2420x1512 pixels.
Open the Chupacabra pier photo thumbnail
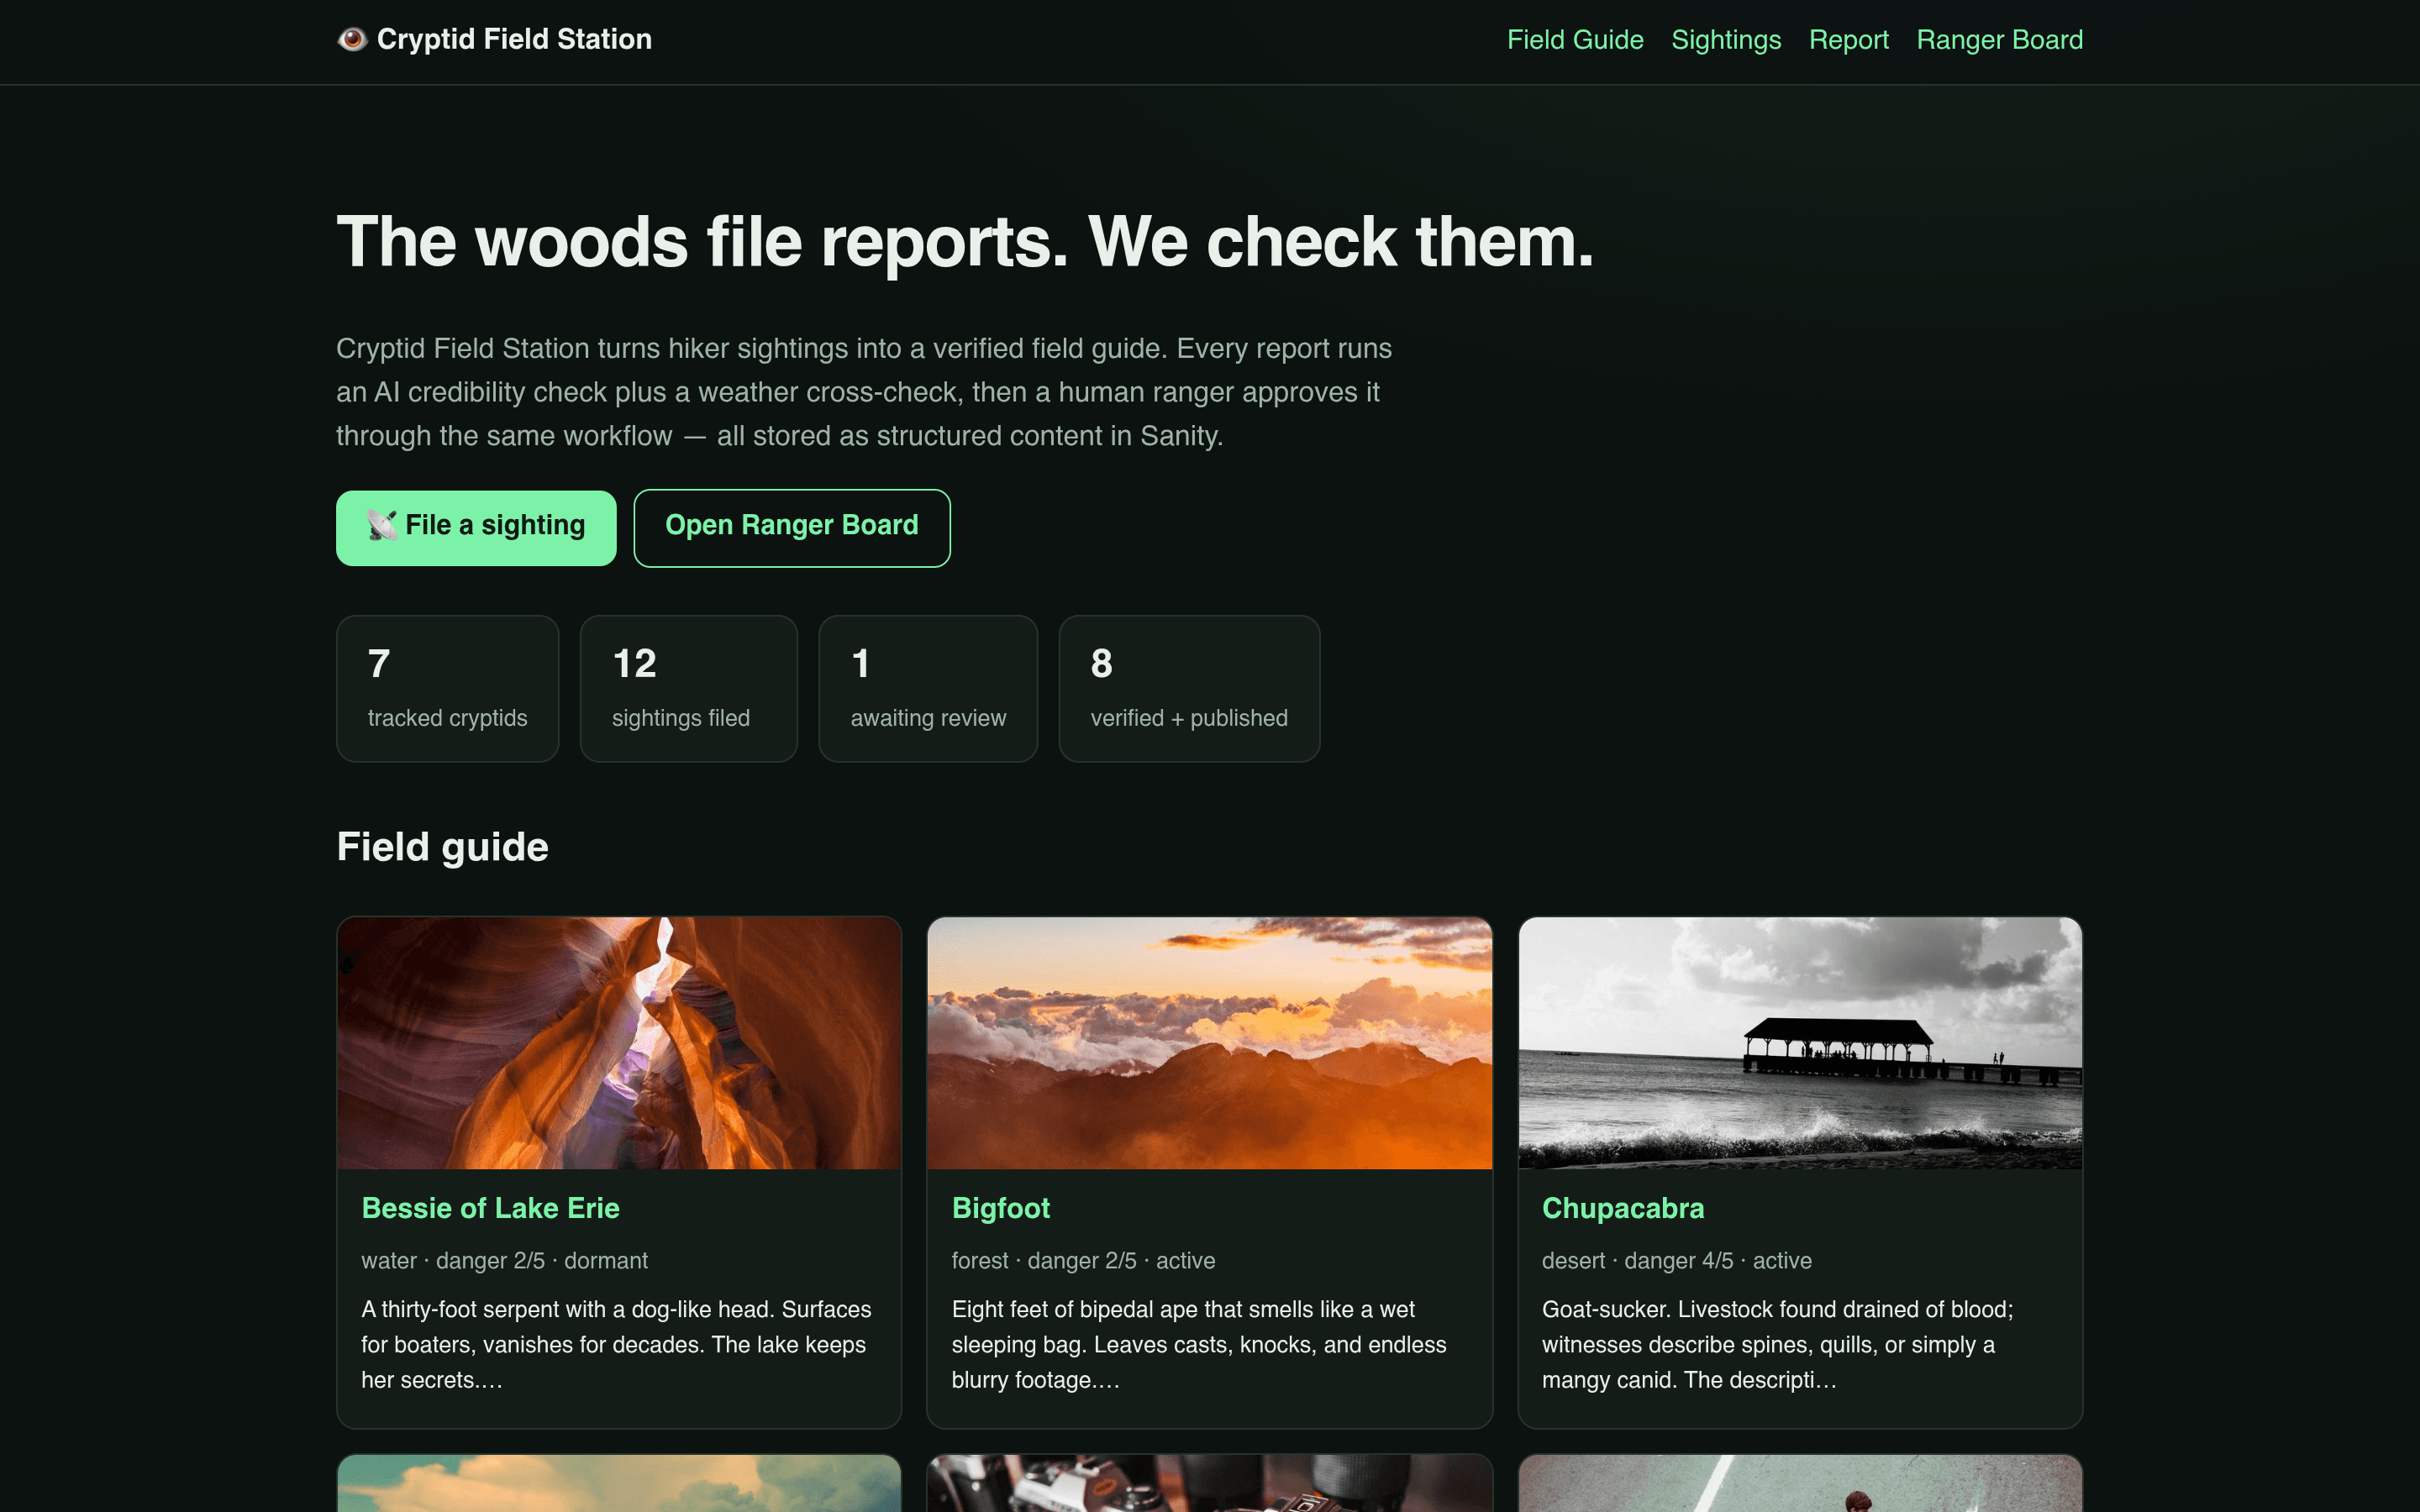(x=1800, y=1043)
